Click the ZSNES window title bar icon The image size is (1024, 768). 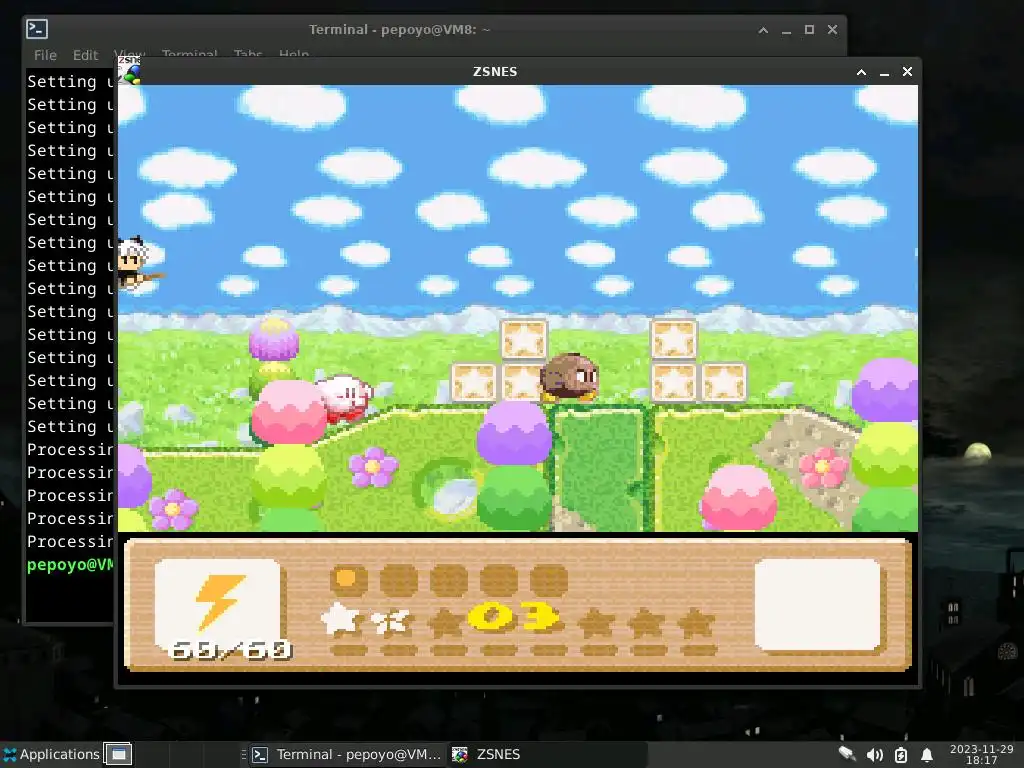click(130, 71)
